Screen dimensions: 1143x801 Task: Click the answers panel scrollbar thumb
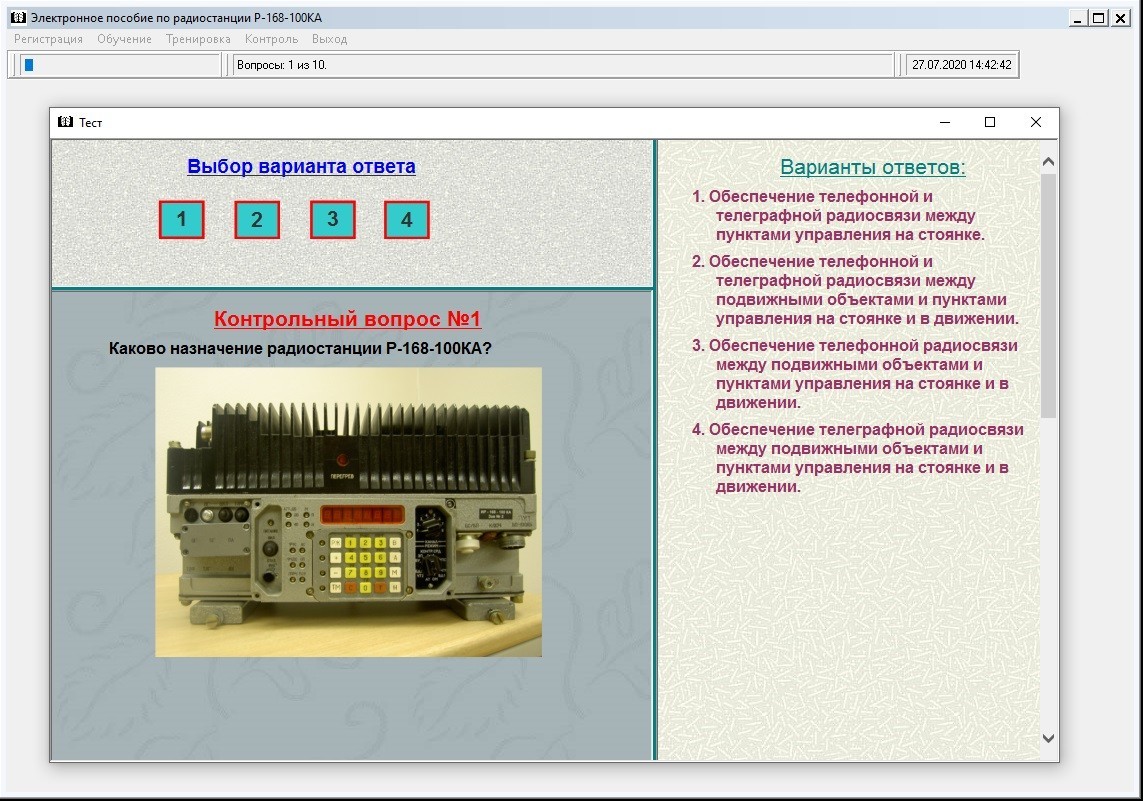tap(1048, 295)
